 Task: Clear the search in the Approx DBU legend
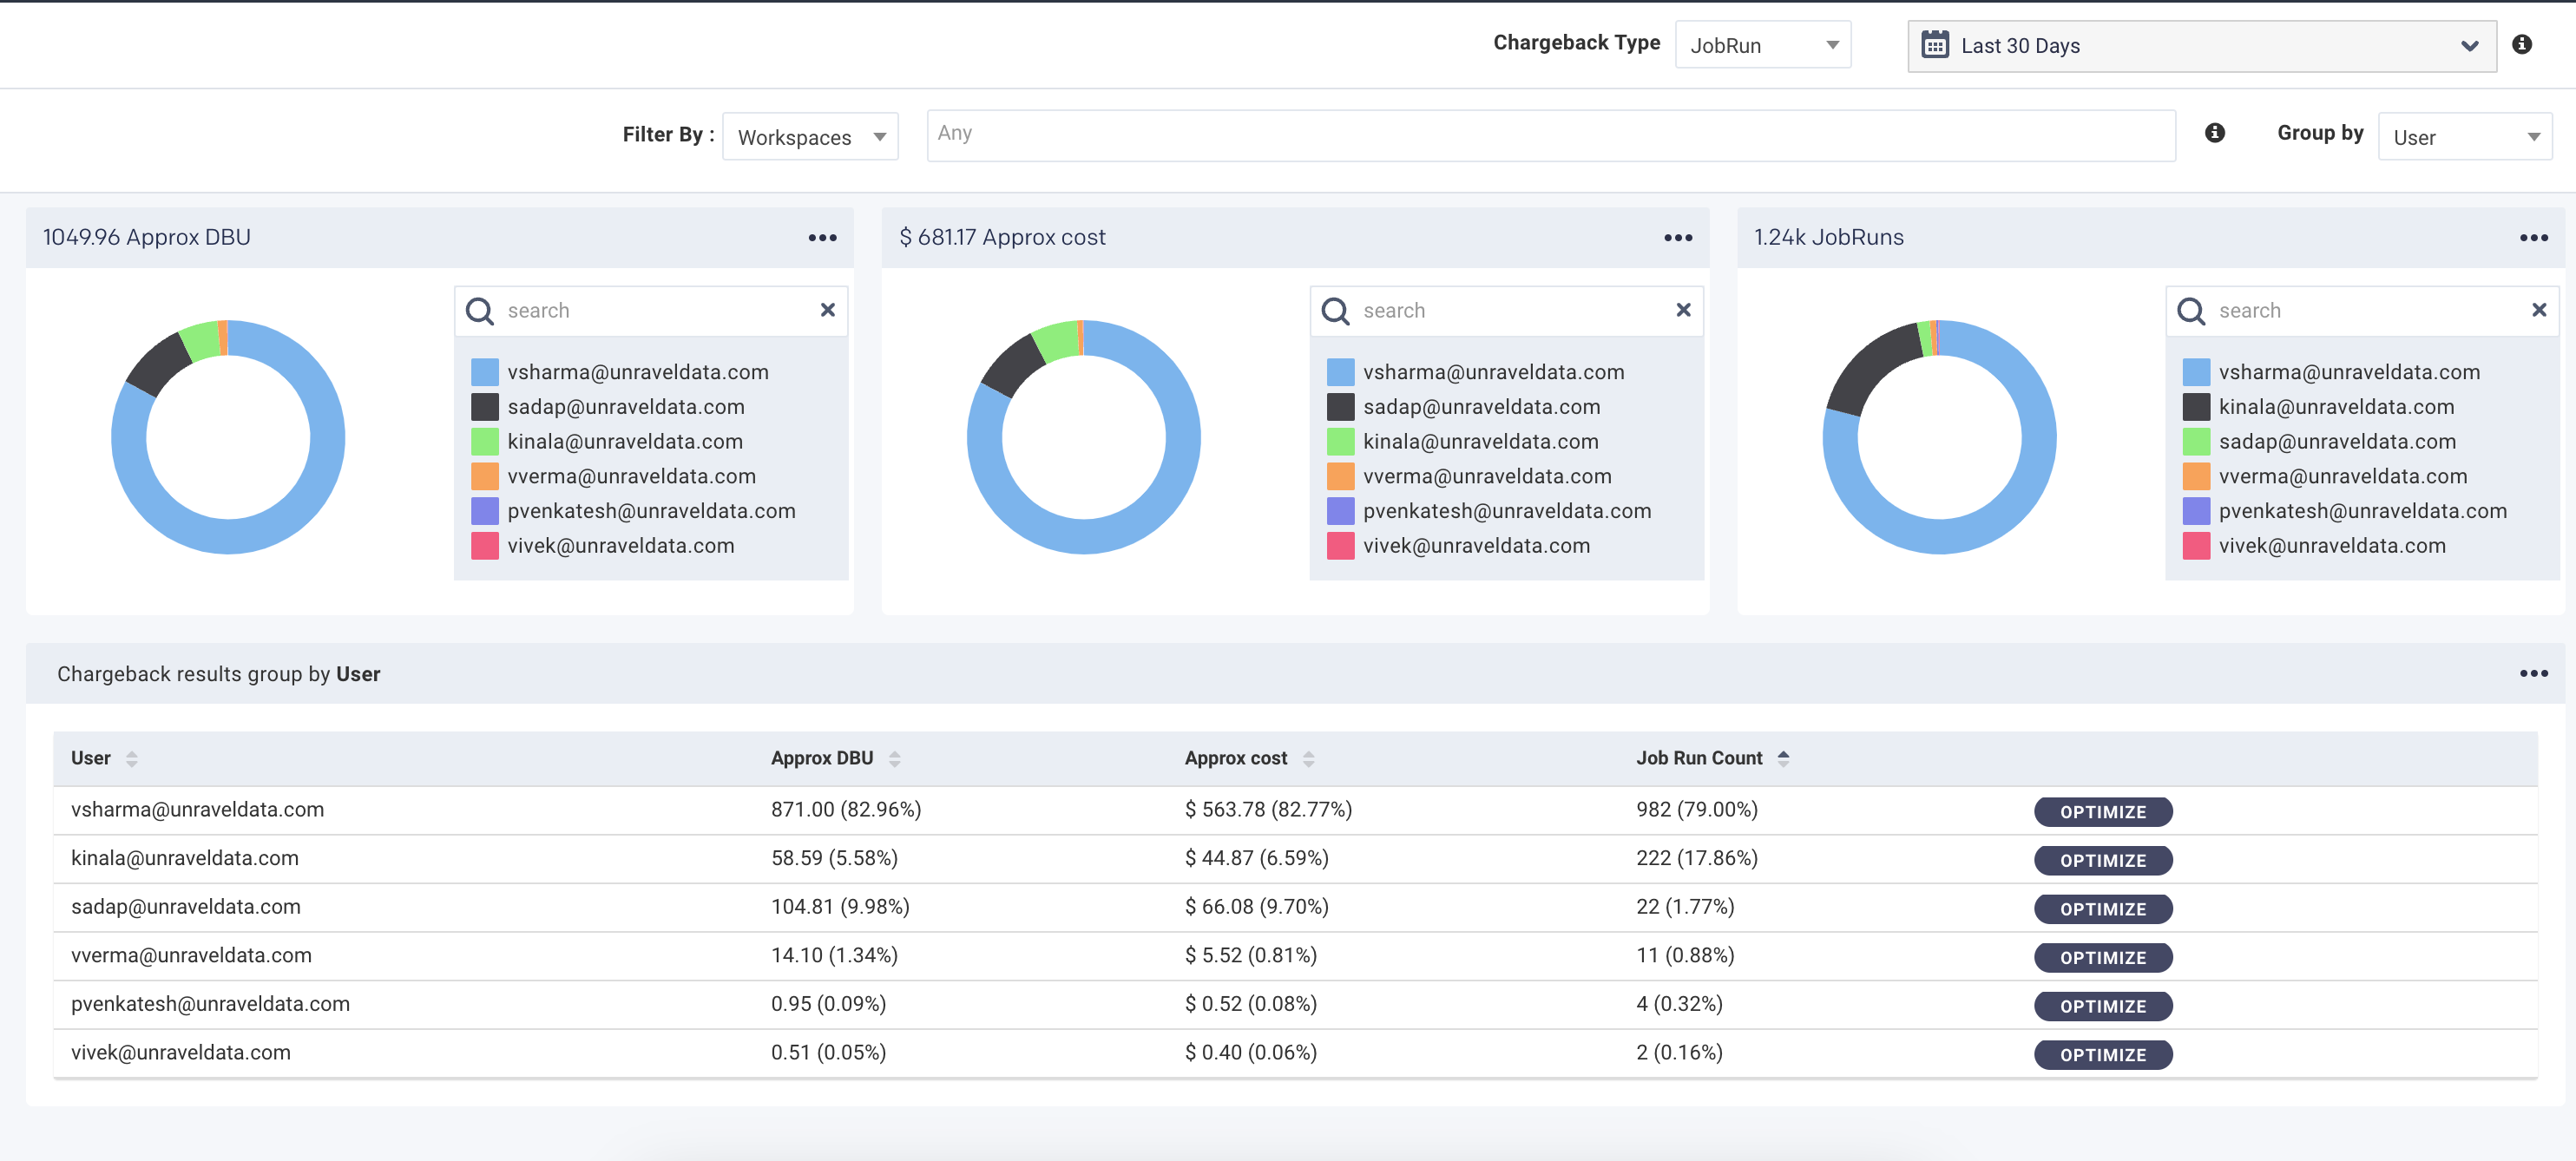pos(827,310)
